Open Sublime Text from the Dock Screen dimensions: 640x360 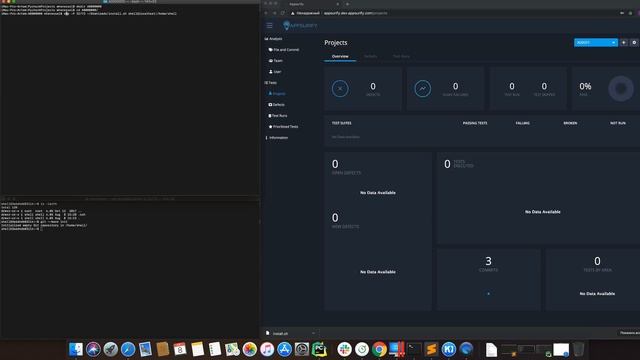(x=431, y=349)
